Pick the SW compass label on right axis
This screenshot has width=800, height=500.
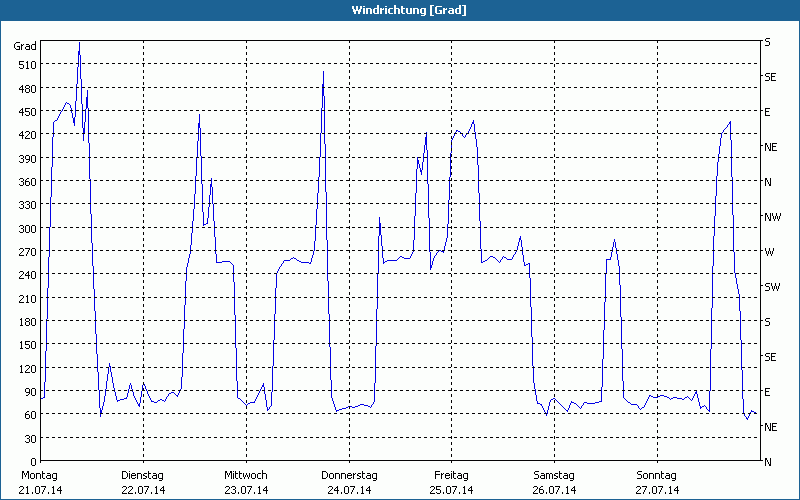point(771,287)
